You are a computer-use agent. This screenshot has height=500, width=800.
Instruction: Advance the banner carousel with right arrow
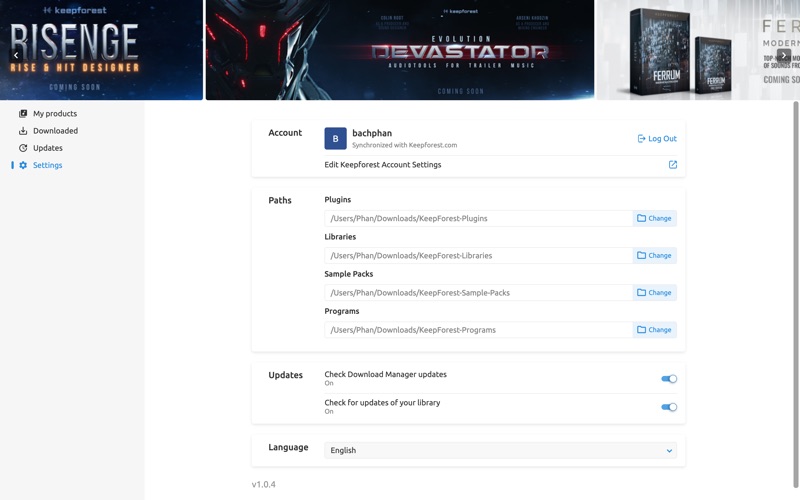(784, 55)
